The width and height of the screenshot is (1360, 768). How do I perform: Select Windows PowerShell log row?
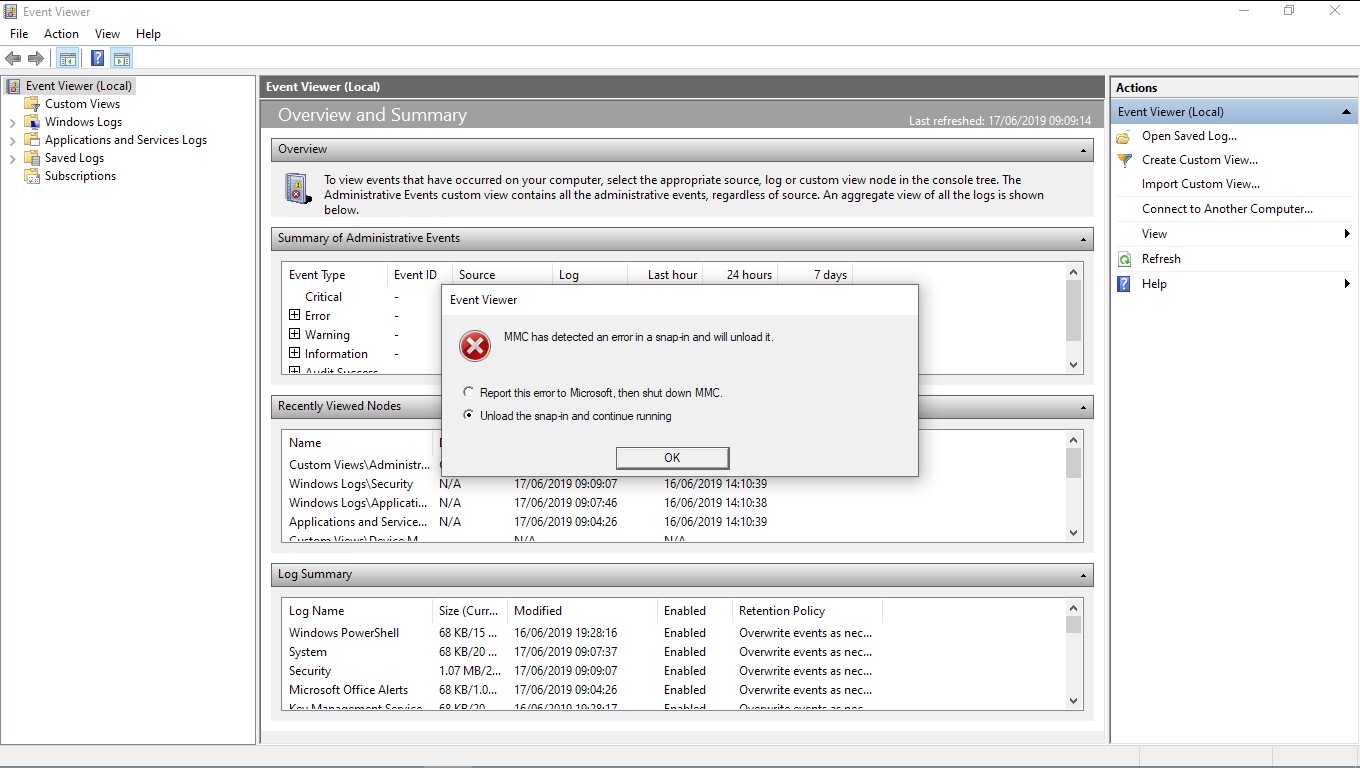tap(580, 633)
